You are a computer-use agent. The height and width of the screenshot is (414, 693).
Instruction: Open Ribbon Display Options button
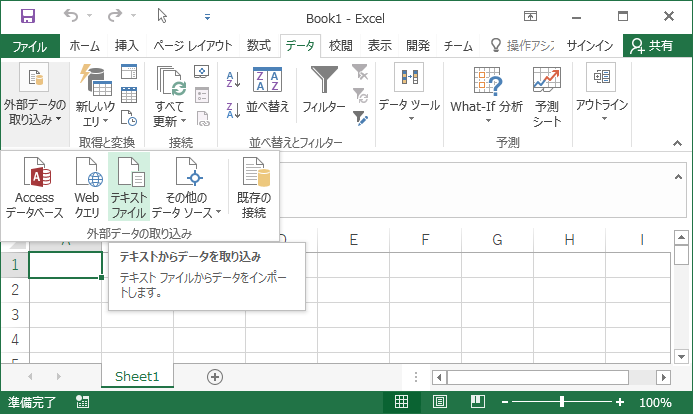click(530, 16)
